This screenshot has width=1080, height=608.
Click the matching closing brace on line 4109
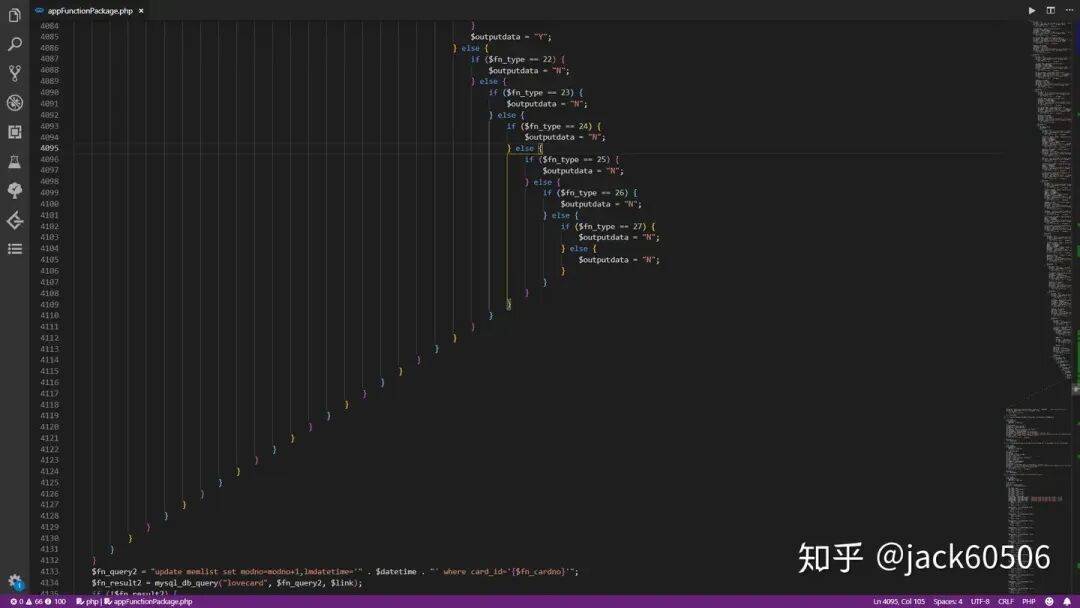point(509,304)
